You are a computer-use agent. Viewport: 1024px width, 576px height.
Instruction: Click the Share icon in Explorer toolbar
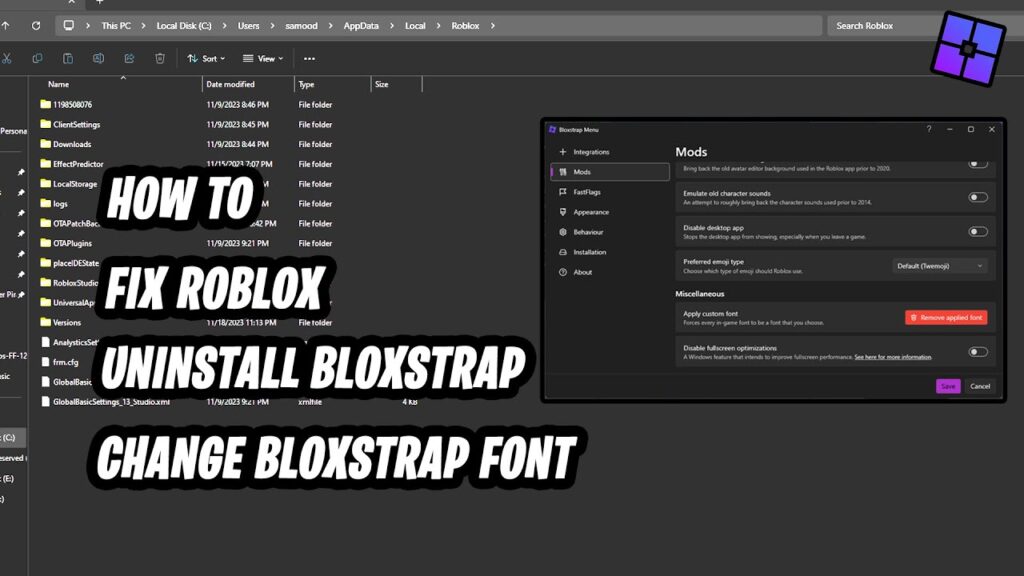click(x=129, y=59)
